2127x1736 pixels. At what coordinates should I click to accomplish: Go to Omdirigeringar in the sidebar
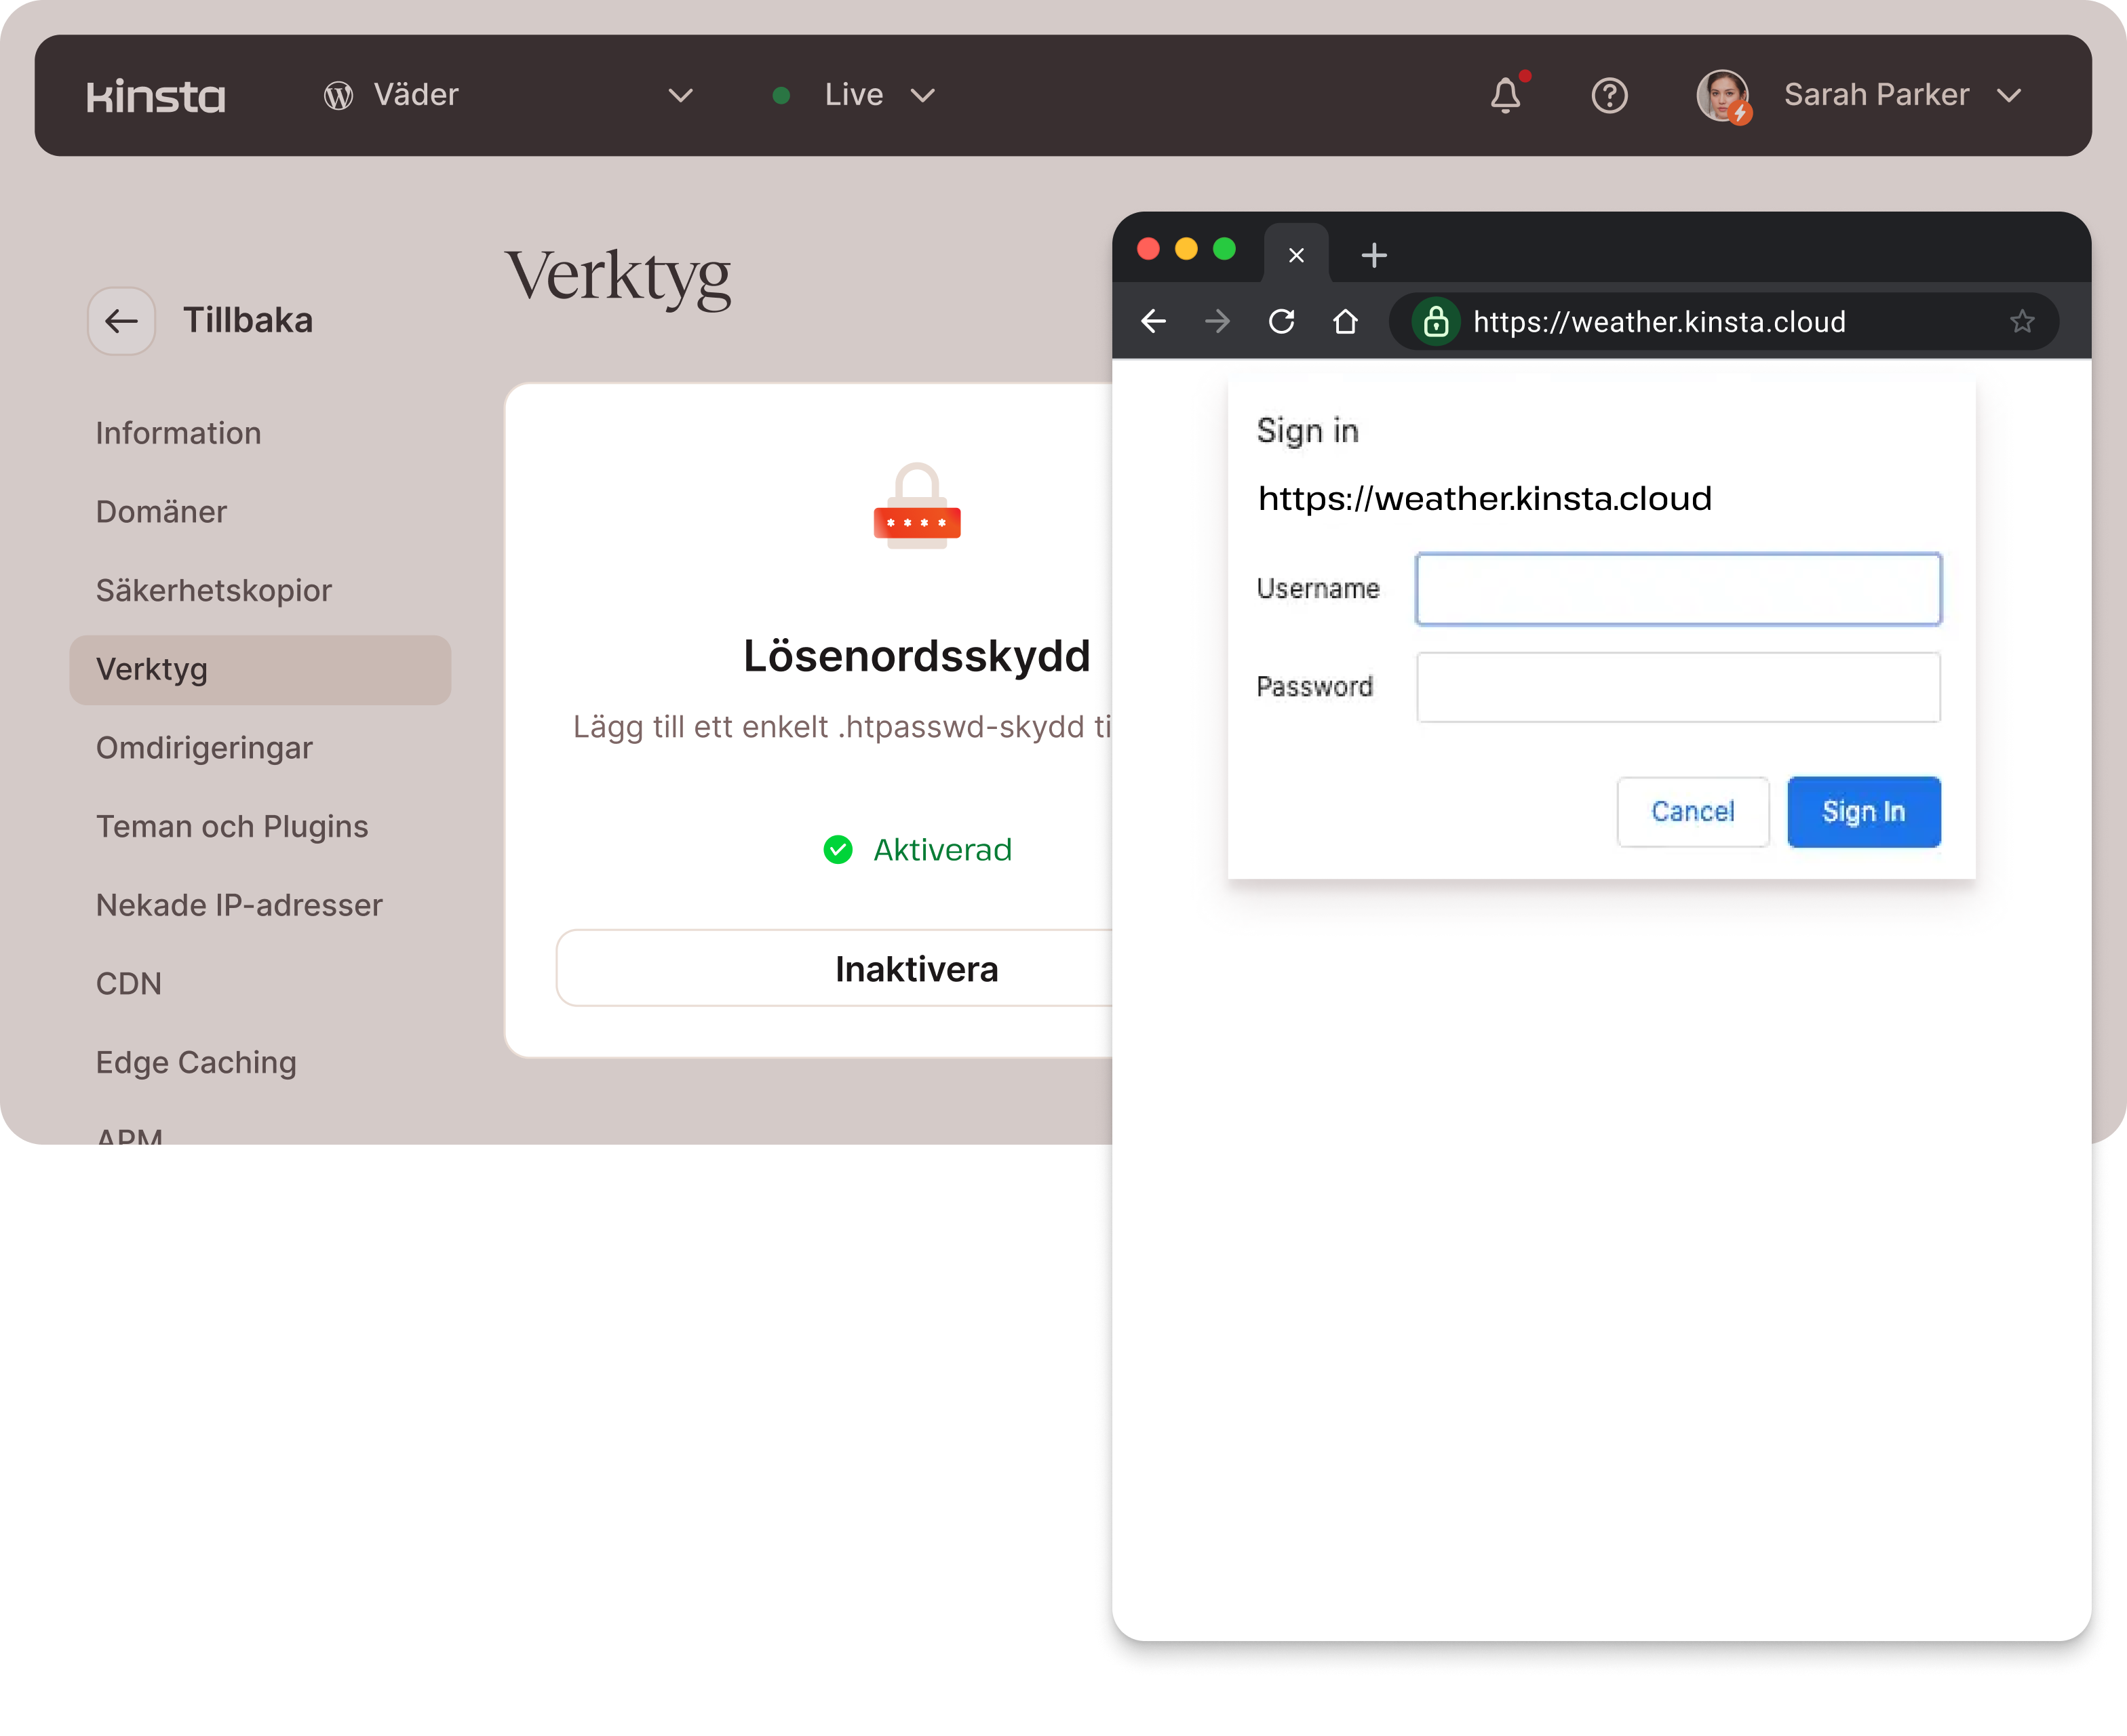click(x=204, y=748)
